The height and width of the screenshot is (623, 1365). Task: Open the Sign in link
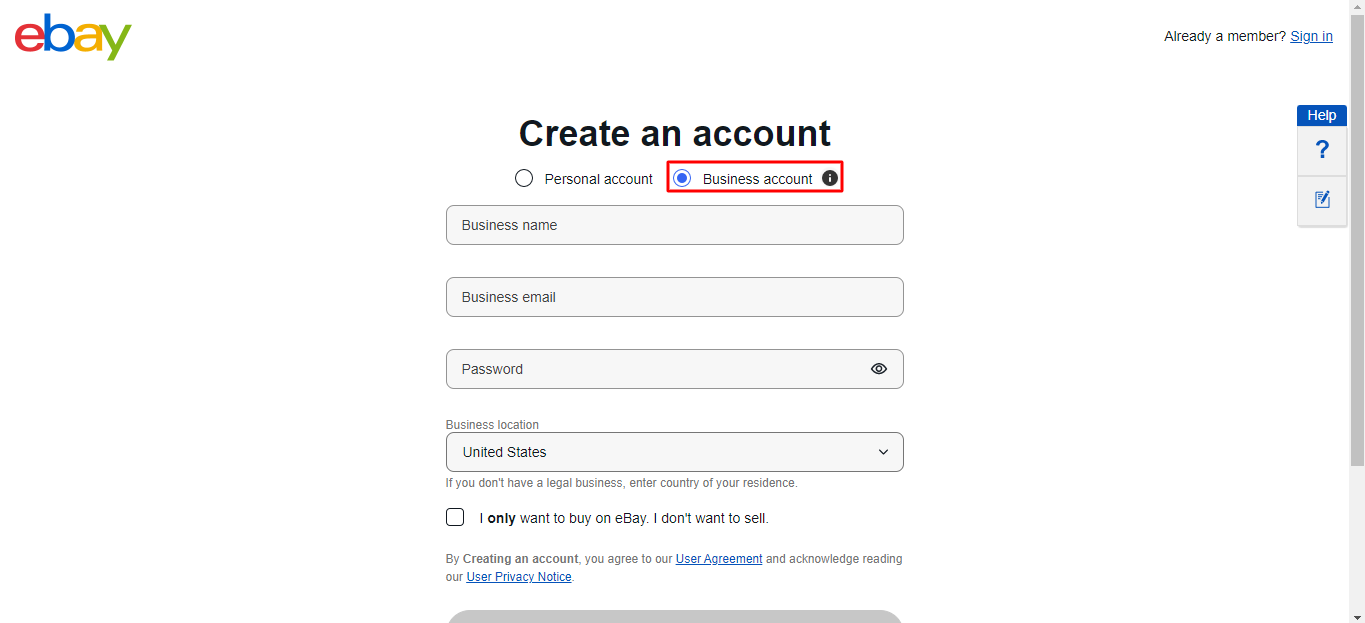tap(1311, 36)
